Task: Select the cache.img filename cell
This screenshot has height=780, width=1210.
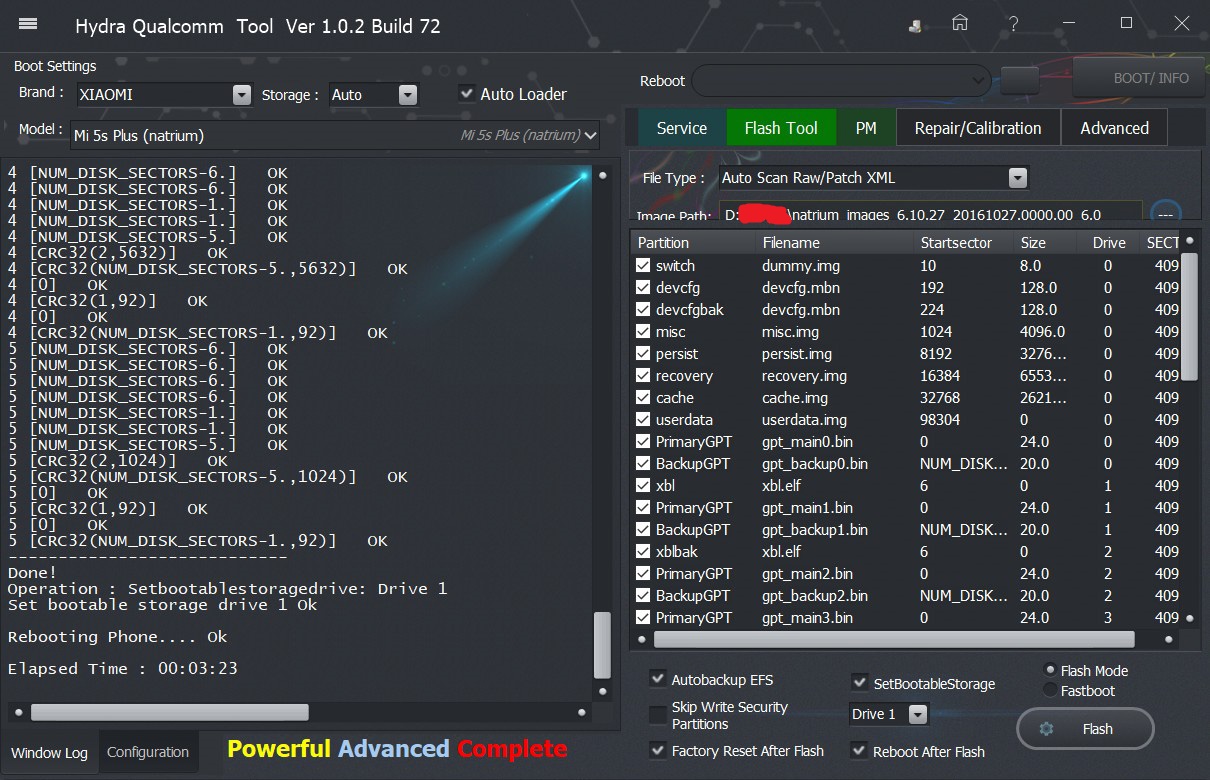Action: point(795,397)
